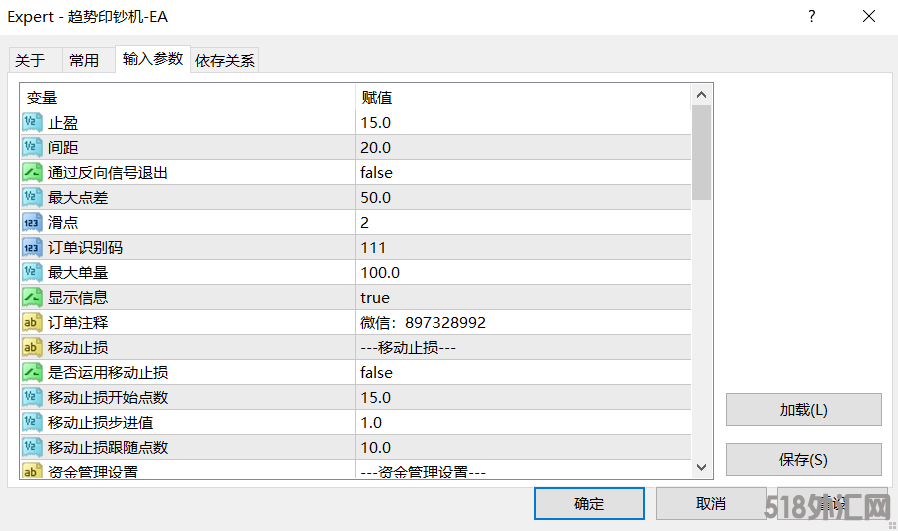The height and width of the screenshot is (531, 898).
Task: Click the vertical scrollbar thumb
Action: [x=702, y=153]
